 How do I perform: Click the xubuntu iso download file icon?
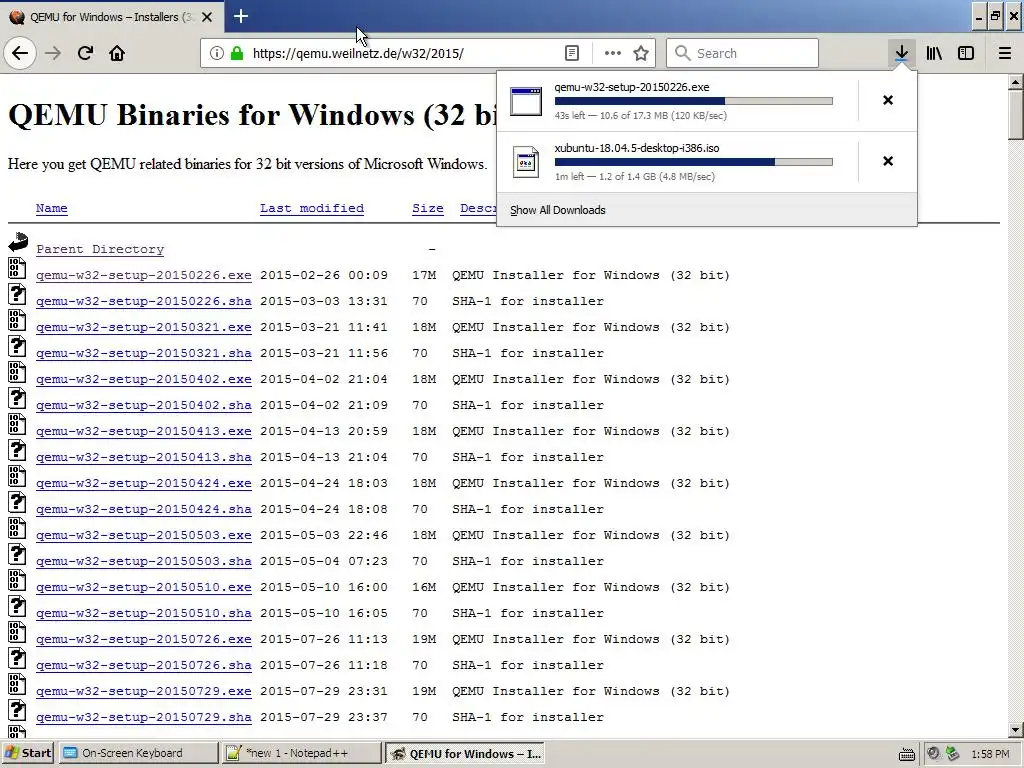(x=526, y=162)
